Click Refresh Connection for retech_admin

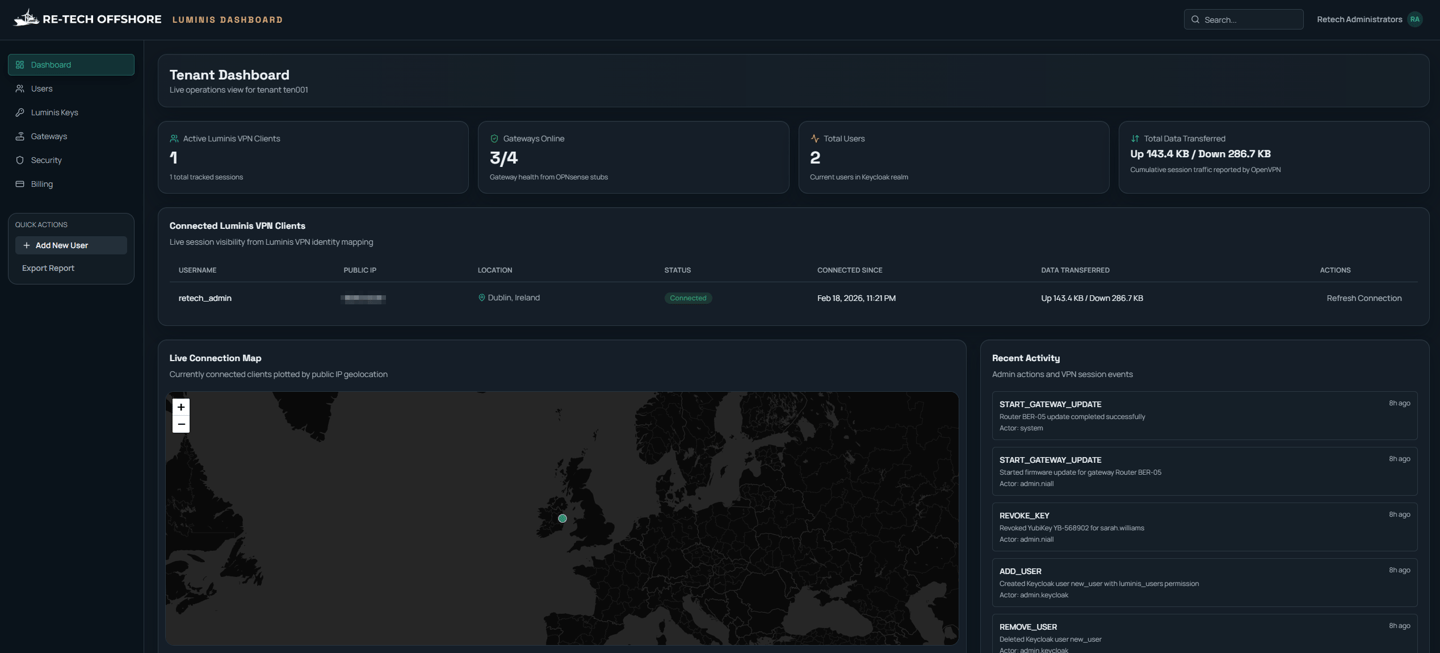[1363, 298]
